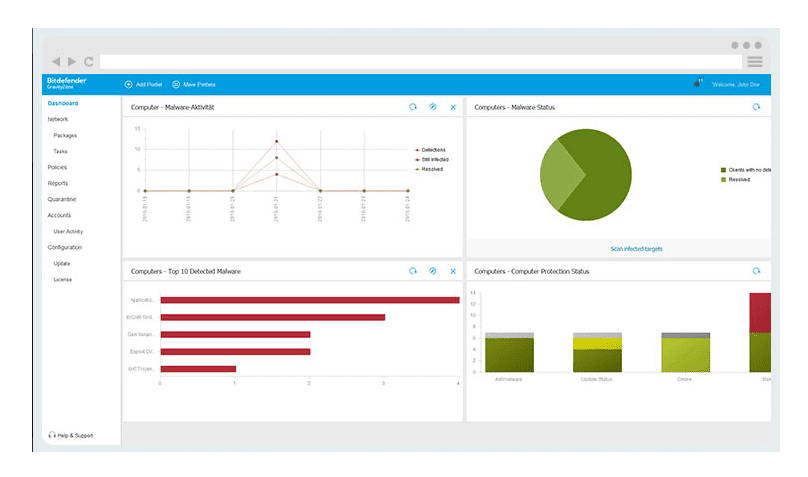The image size is (808, 477).
Task: Click the browser address bar
Action: [420, 62]
